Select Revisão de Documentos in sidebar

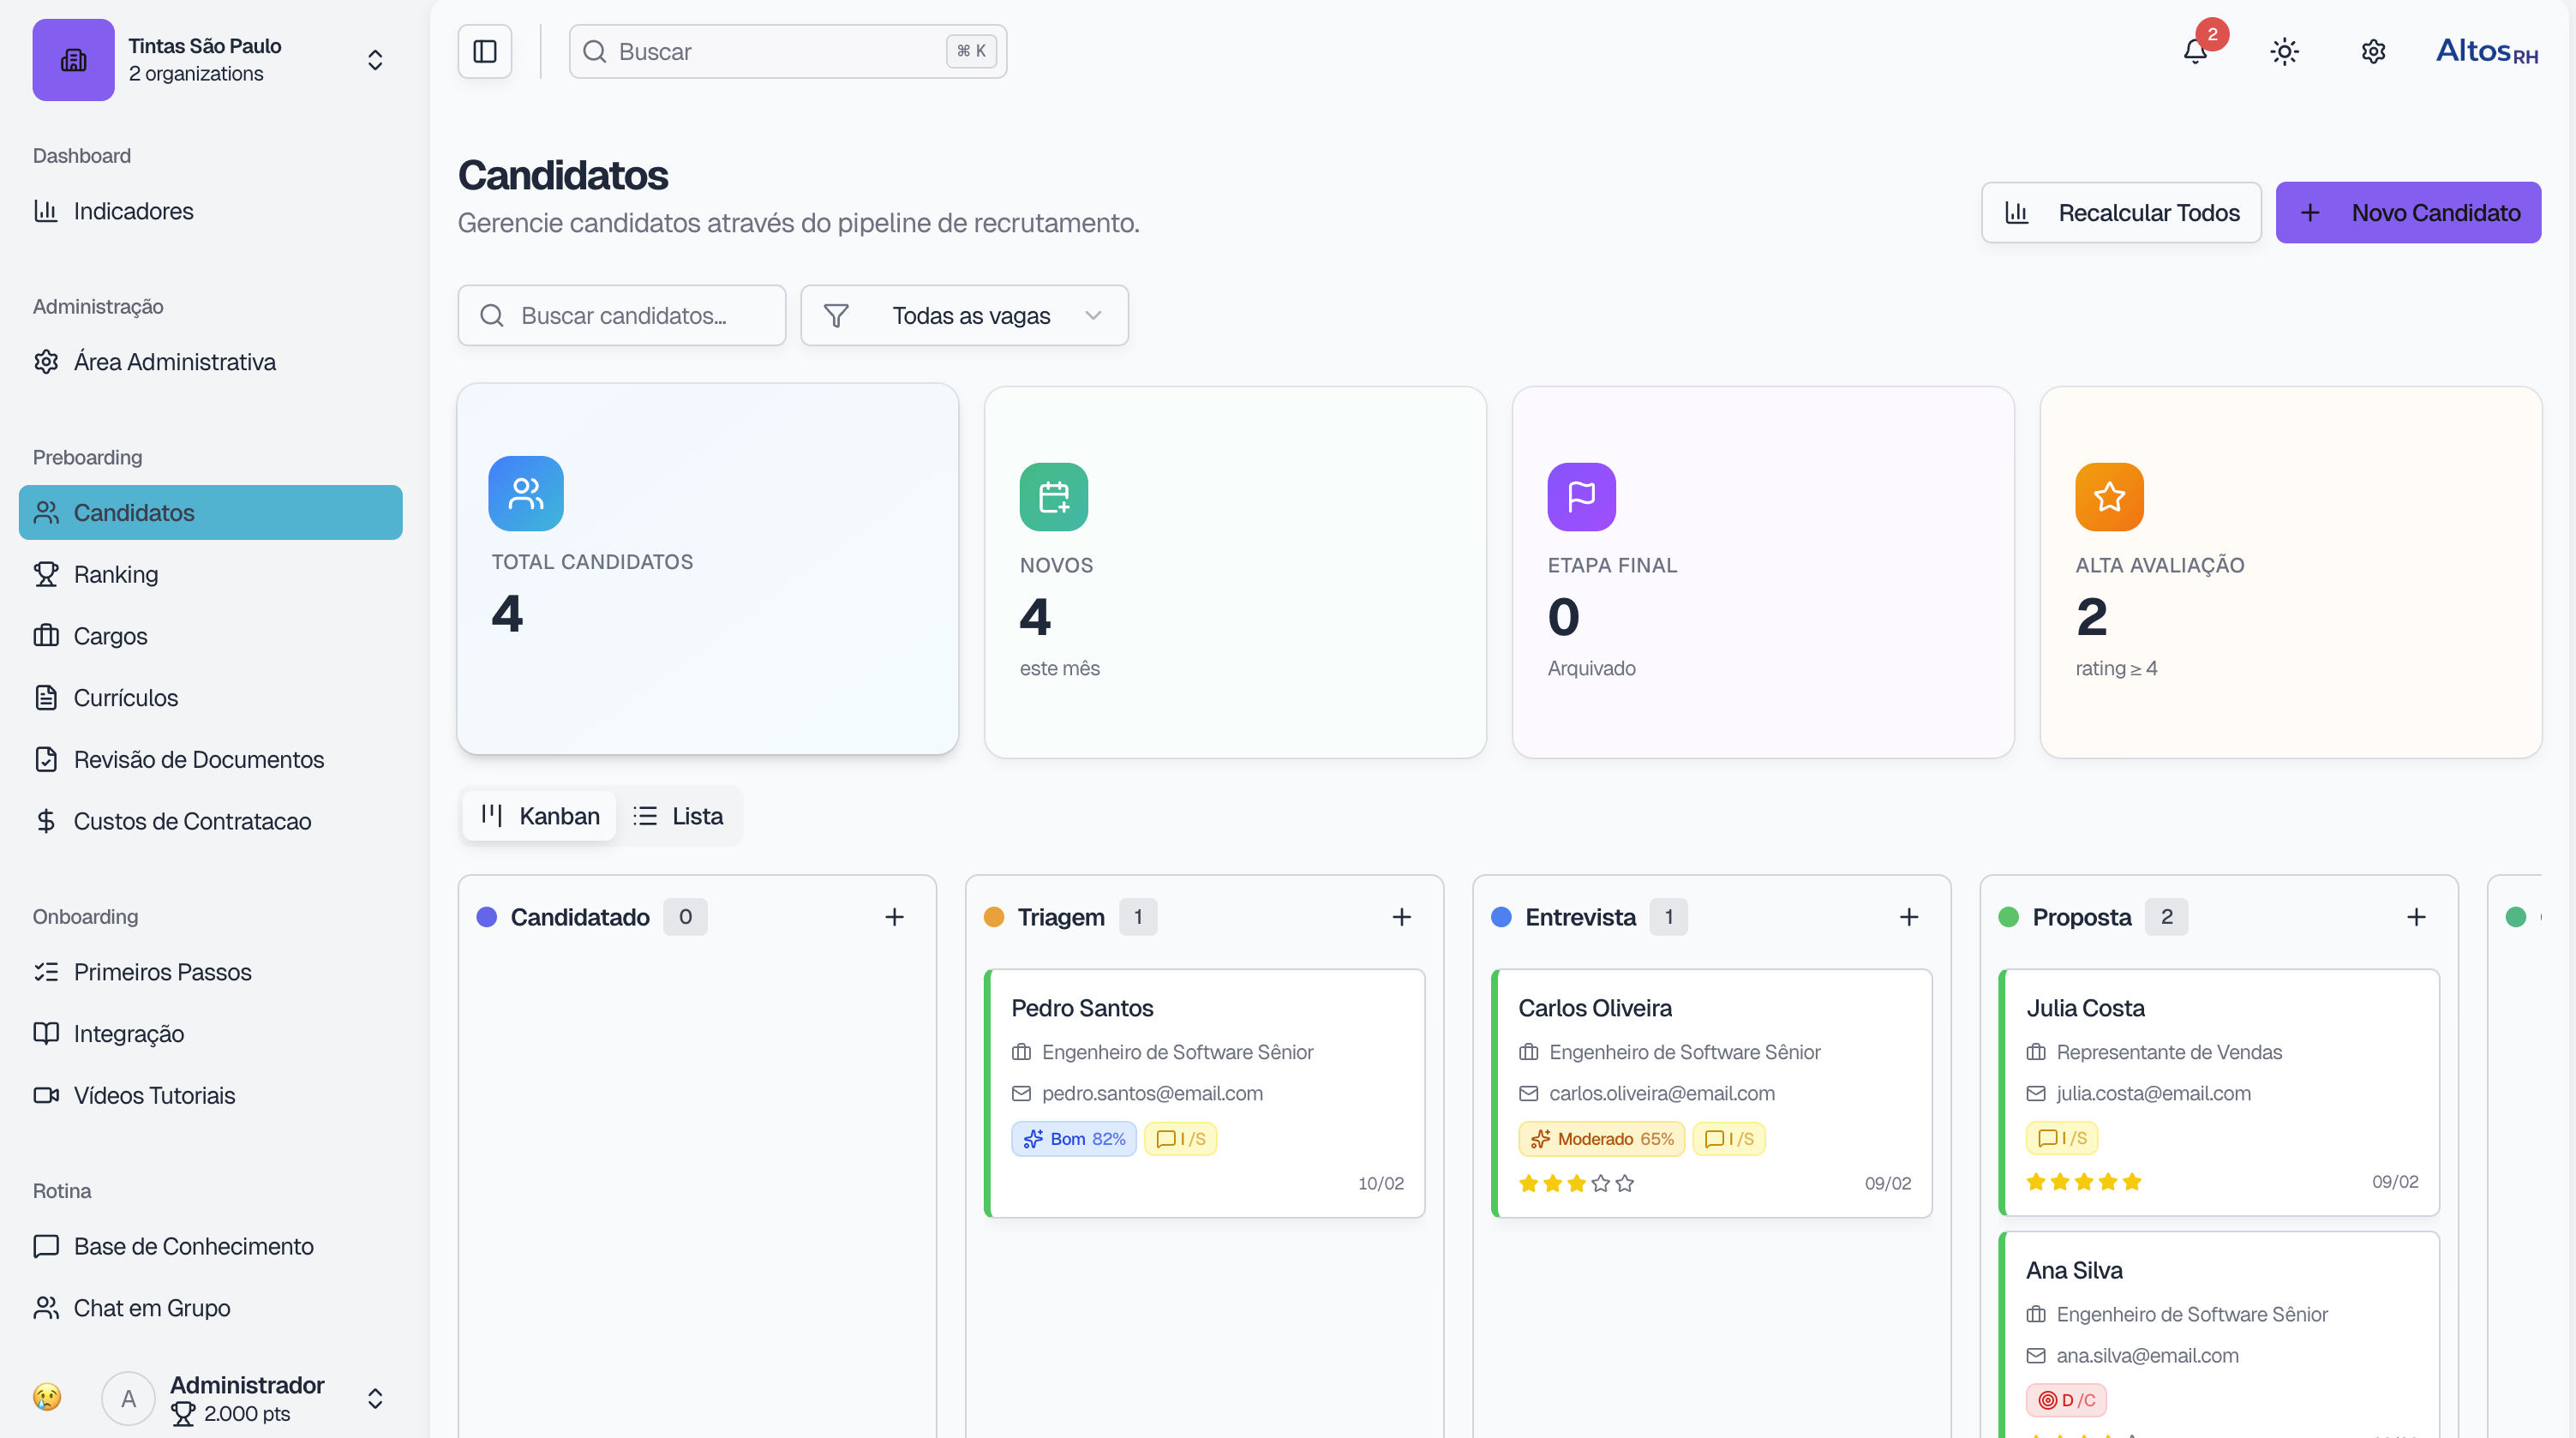pyautogui.click(x=199, y=759)
